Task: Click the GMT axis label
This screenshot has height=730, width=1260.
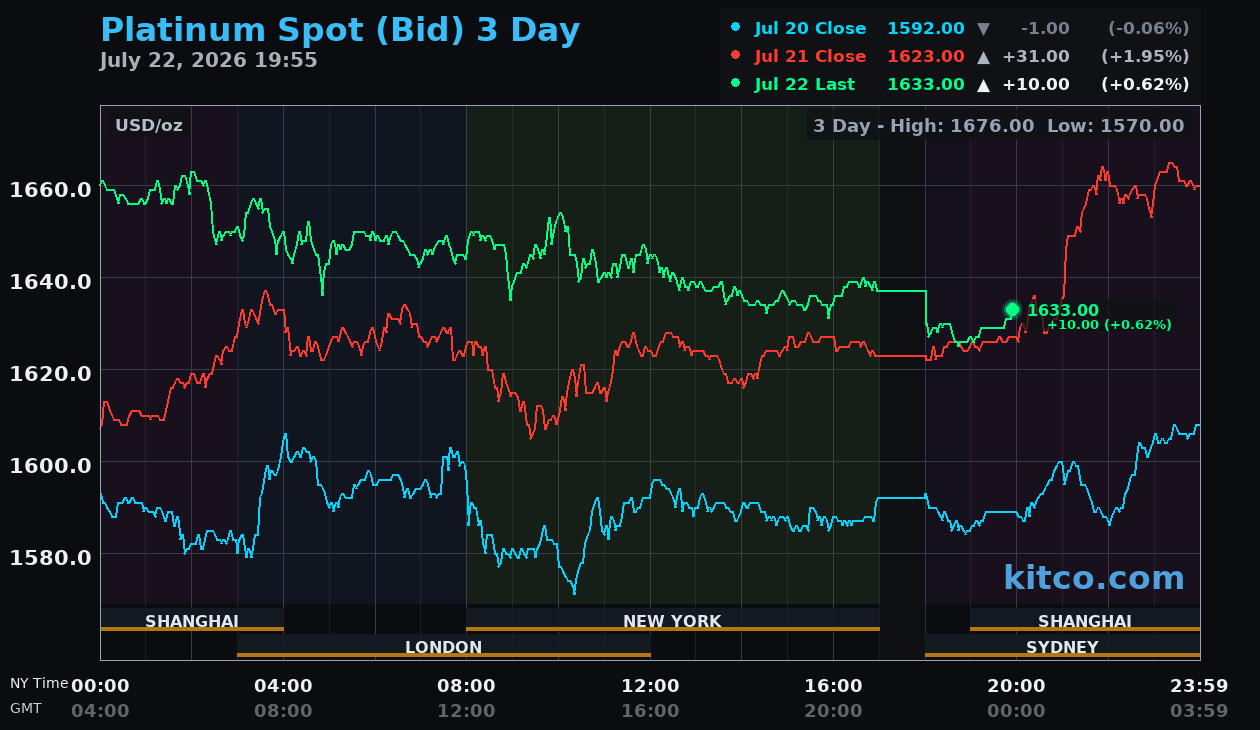Action: (x=26, y=708)
